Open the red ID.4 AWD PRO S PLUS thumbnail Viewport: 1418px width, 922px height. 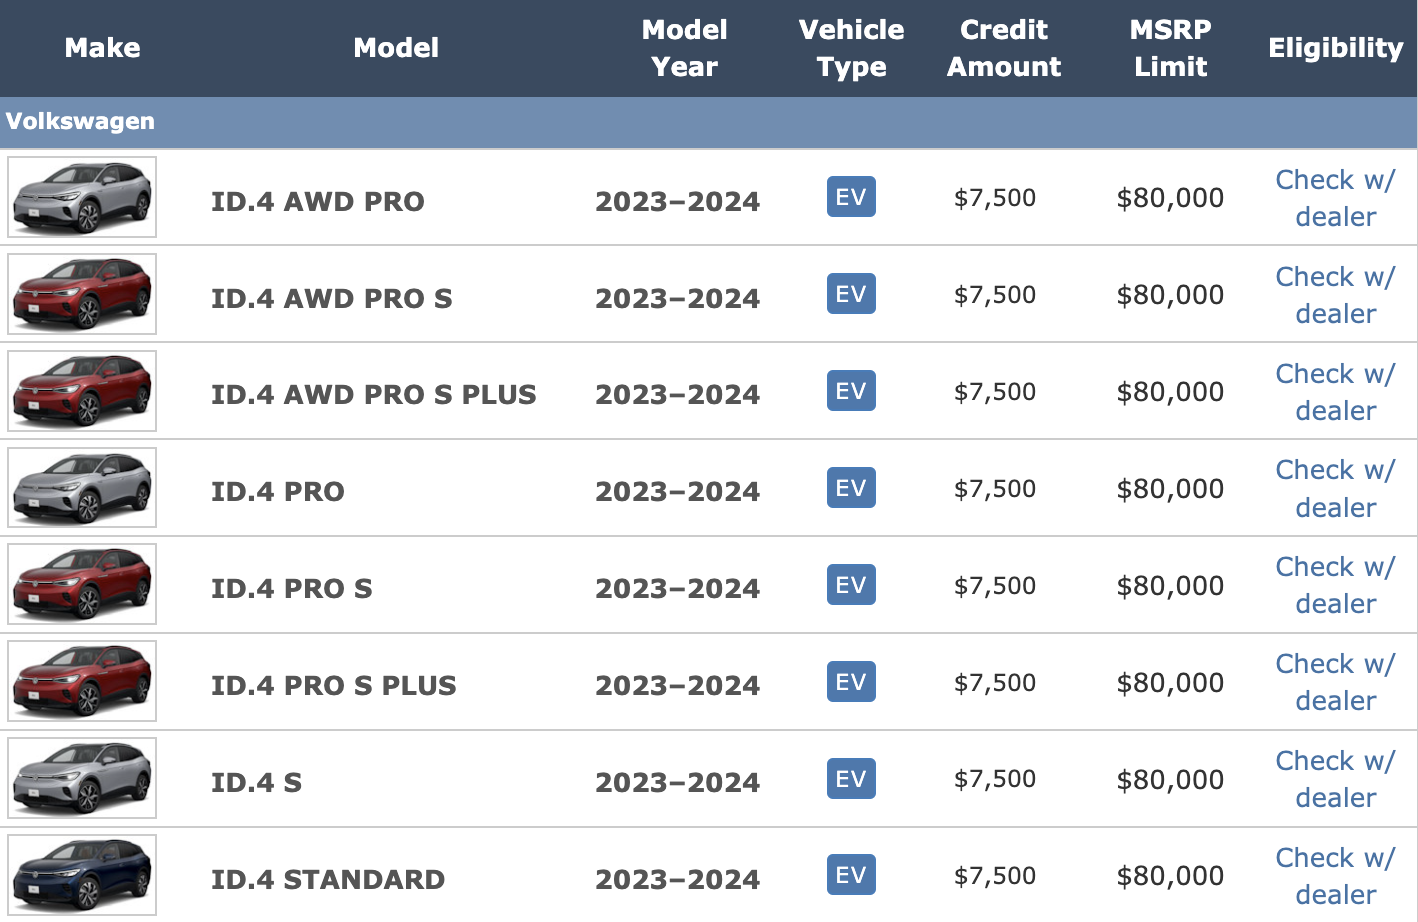point(82,391)
